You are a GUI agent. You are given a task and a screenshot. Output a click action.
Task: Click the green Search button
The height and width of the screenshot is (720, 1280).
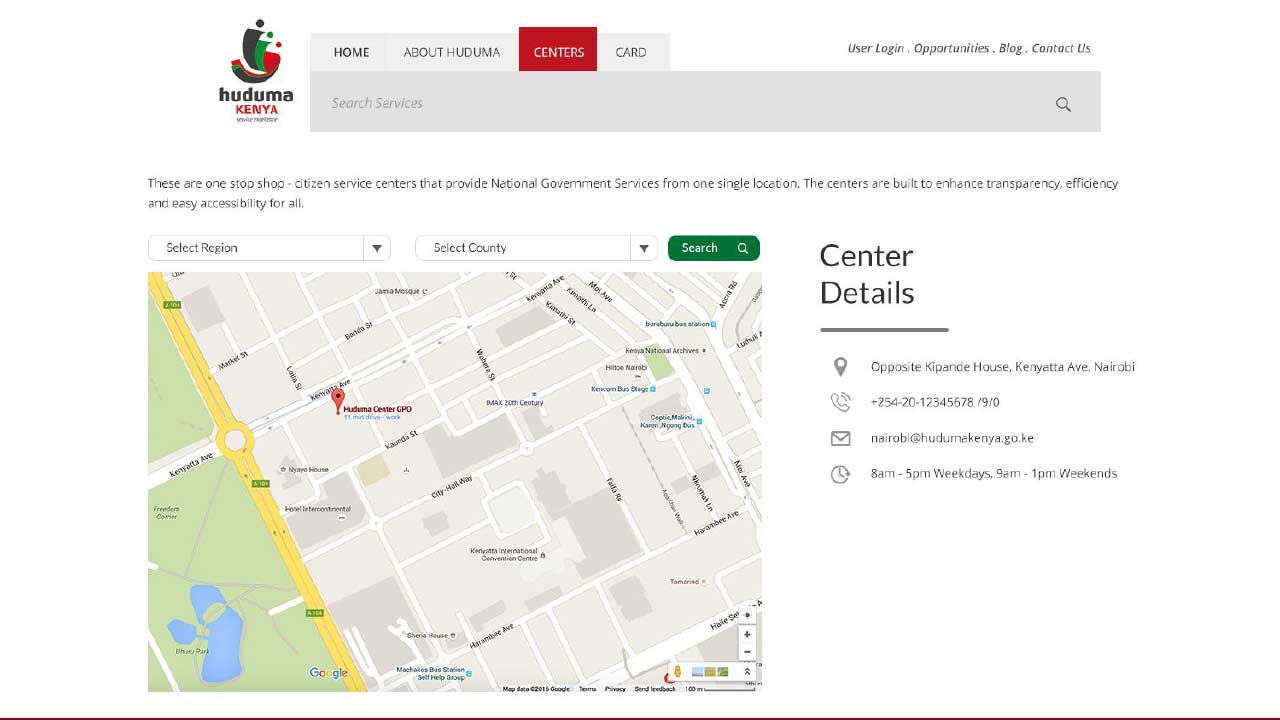click(x=714, y=248)
